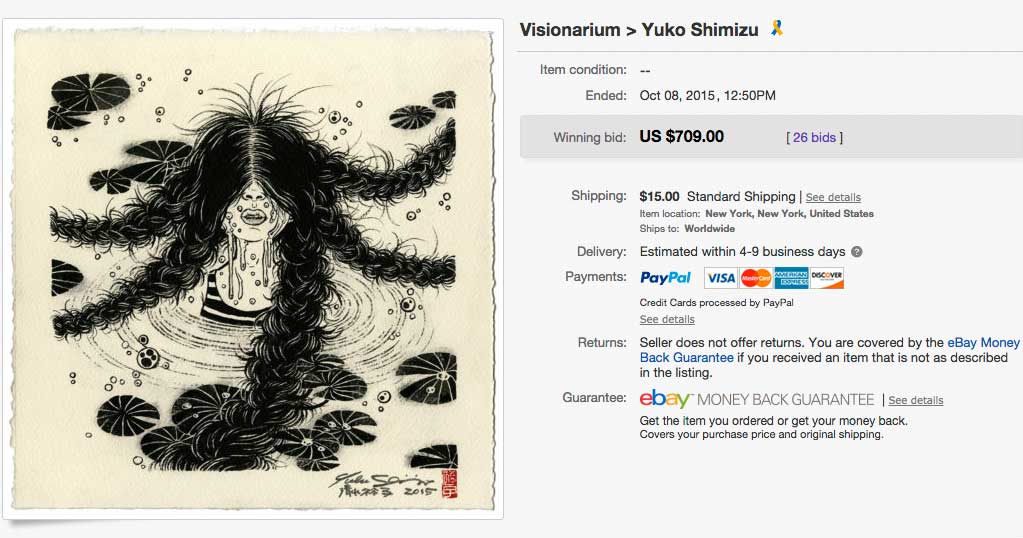
Task: Click the Visa card icon
Action: (720, 278)
